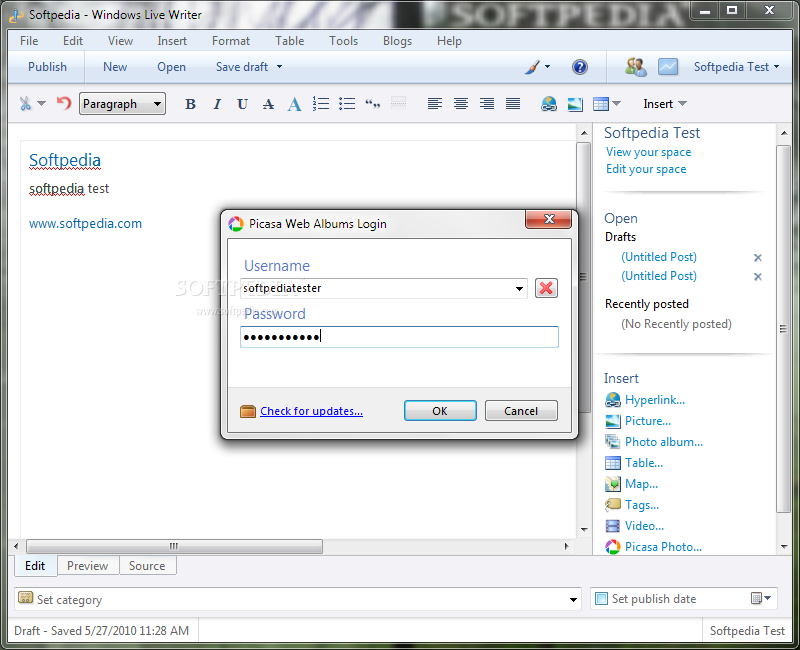800x650 pixels.
Task: Click red X delete username button
Action: (x=546, y=288)
